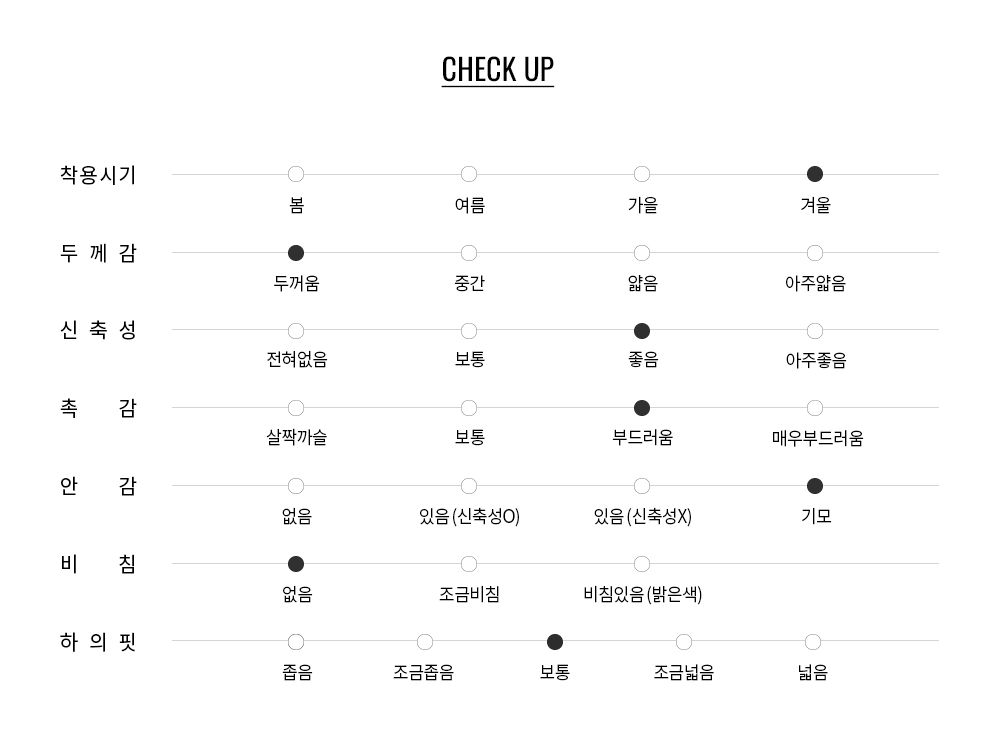Choose 매우부드러움 circle in 촉감 row
This screenshot has height=731, width=1000.
coord(815,408)
